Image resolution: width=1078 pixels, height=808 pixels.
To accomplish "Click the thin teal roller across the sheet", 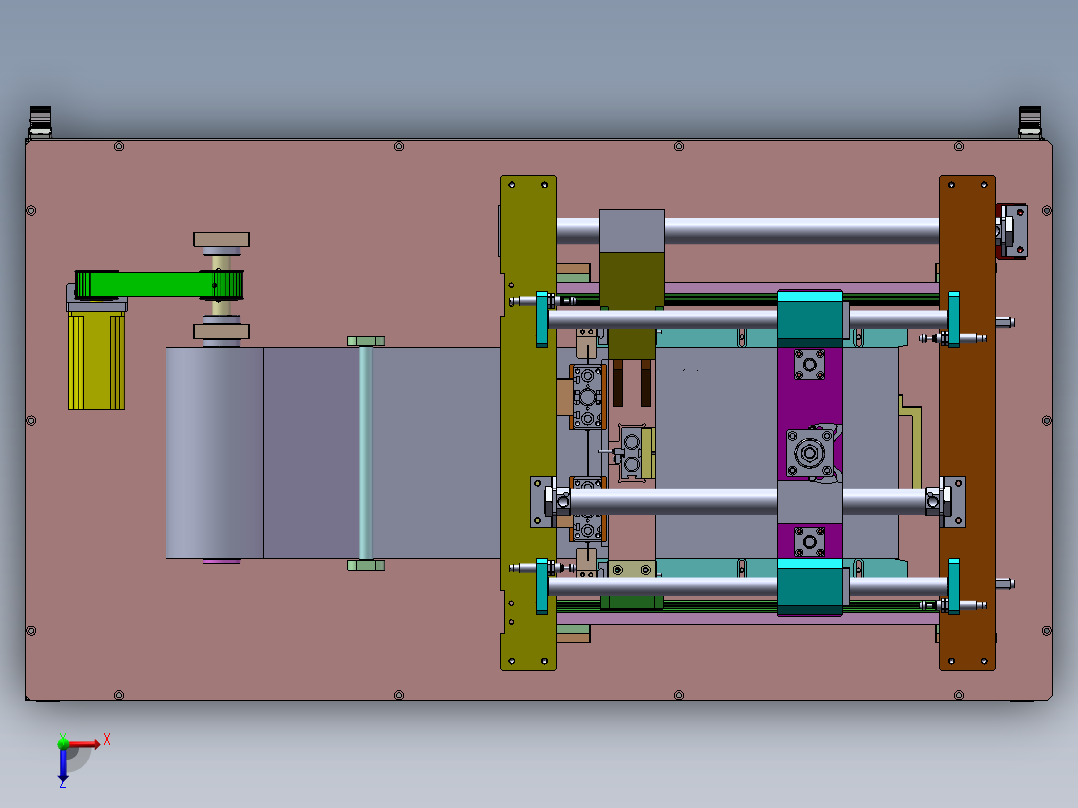I will click(366, 453).
